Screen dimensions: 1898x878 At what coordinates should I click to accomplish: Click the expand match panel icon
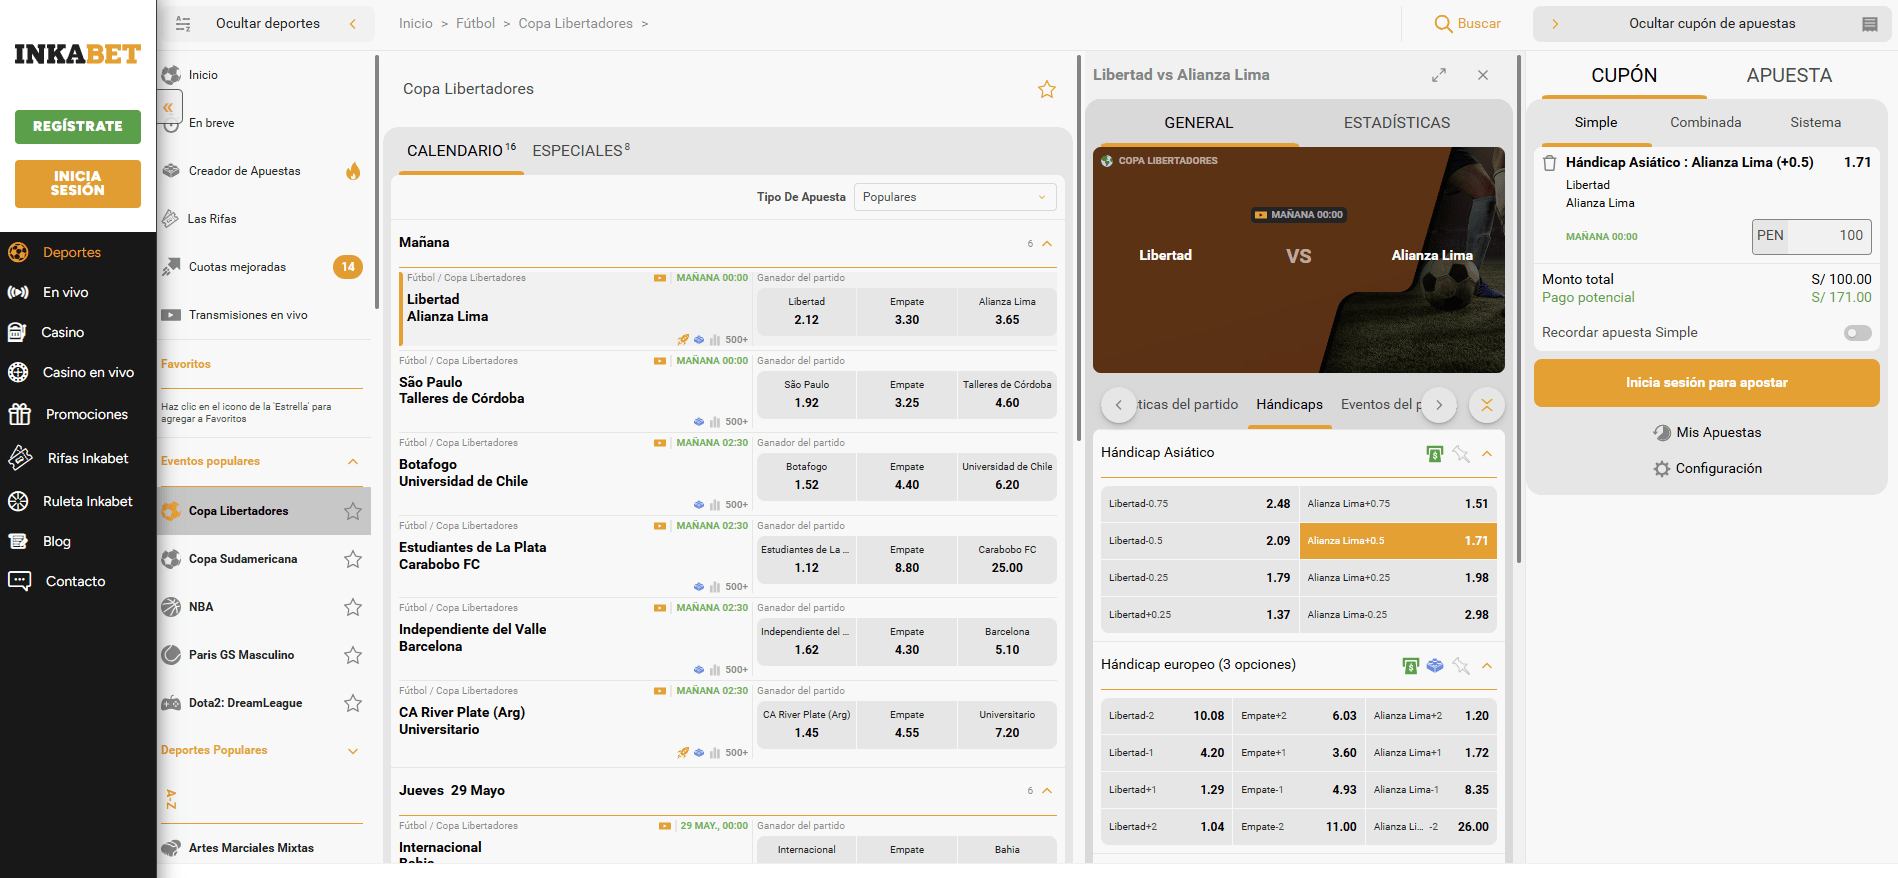point(1439,75)
